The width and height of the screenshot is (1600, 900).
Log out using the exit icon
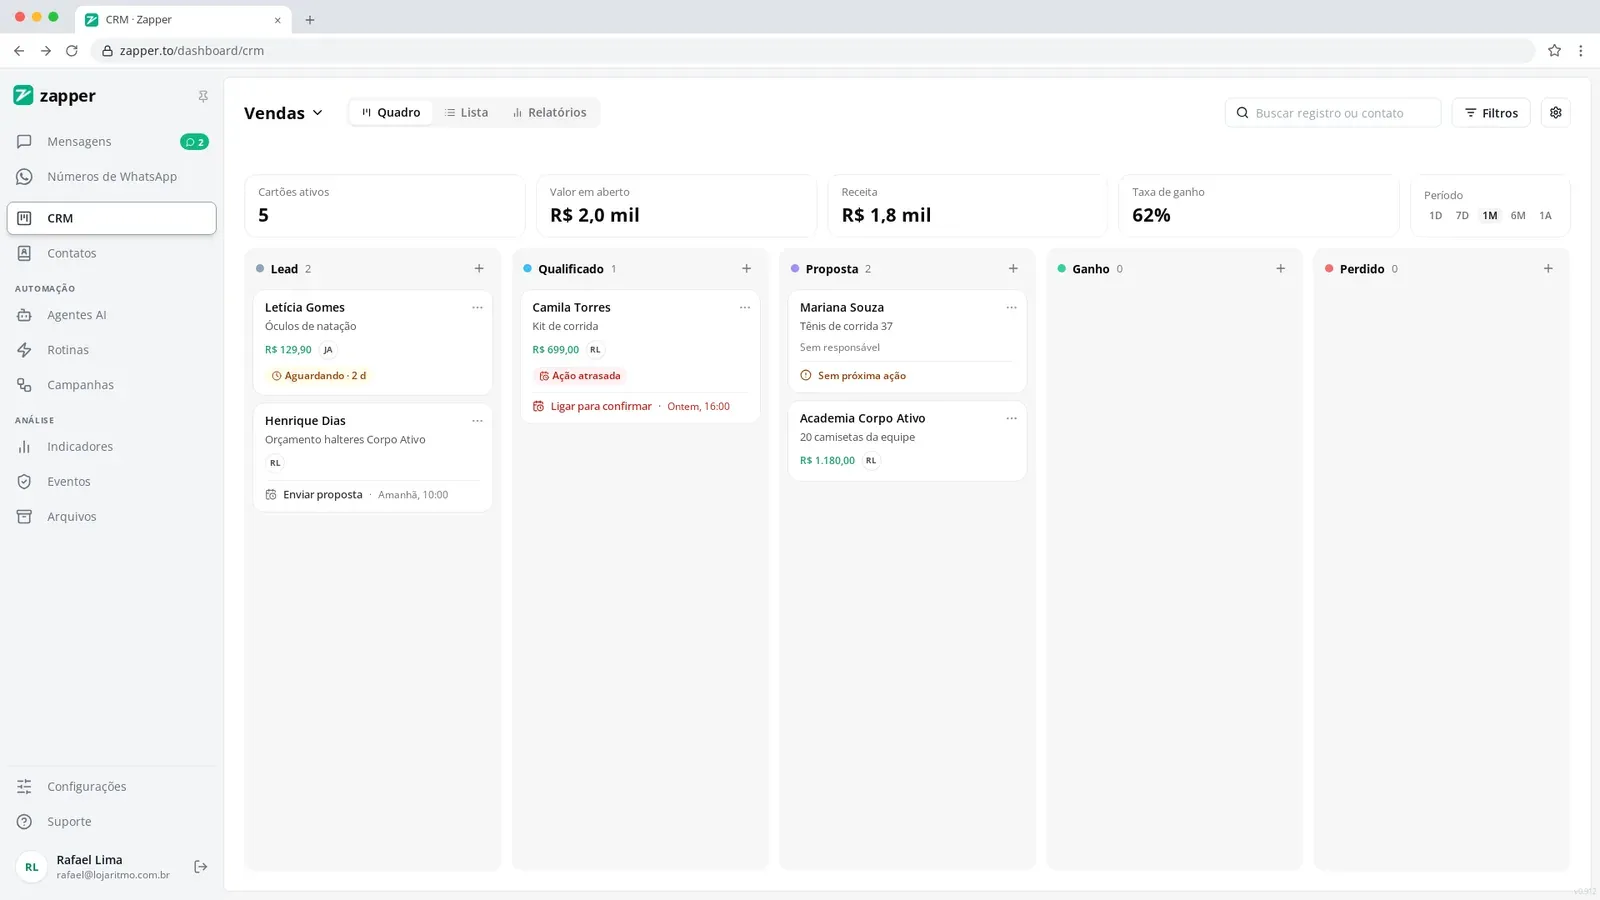(200, 867)
